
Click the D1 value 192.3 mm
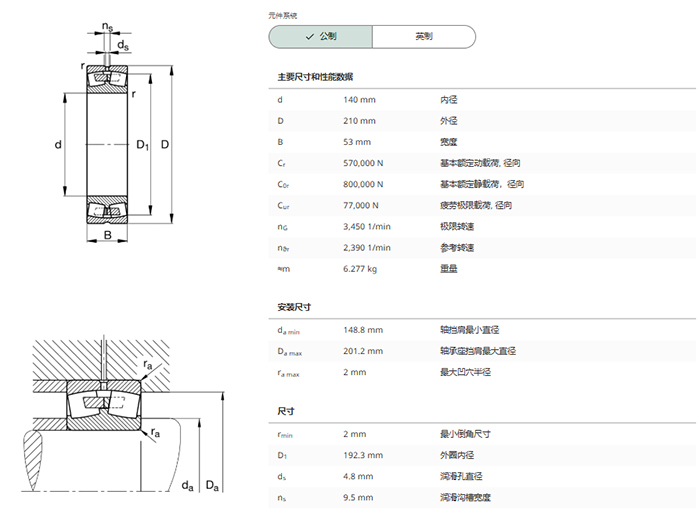(x=363, y=455)
